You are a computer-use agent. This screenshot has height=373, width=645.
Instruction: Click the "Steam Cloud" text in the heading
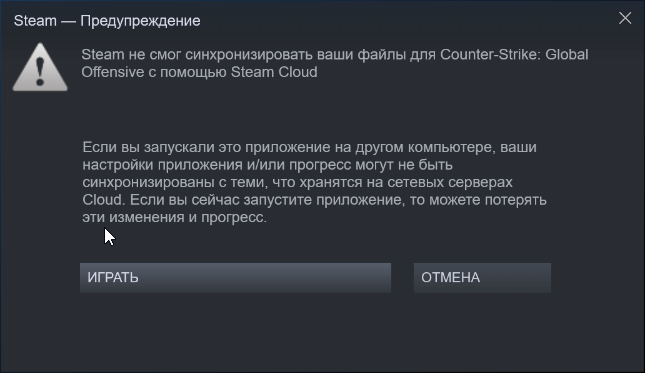click(x=274, y=72)
